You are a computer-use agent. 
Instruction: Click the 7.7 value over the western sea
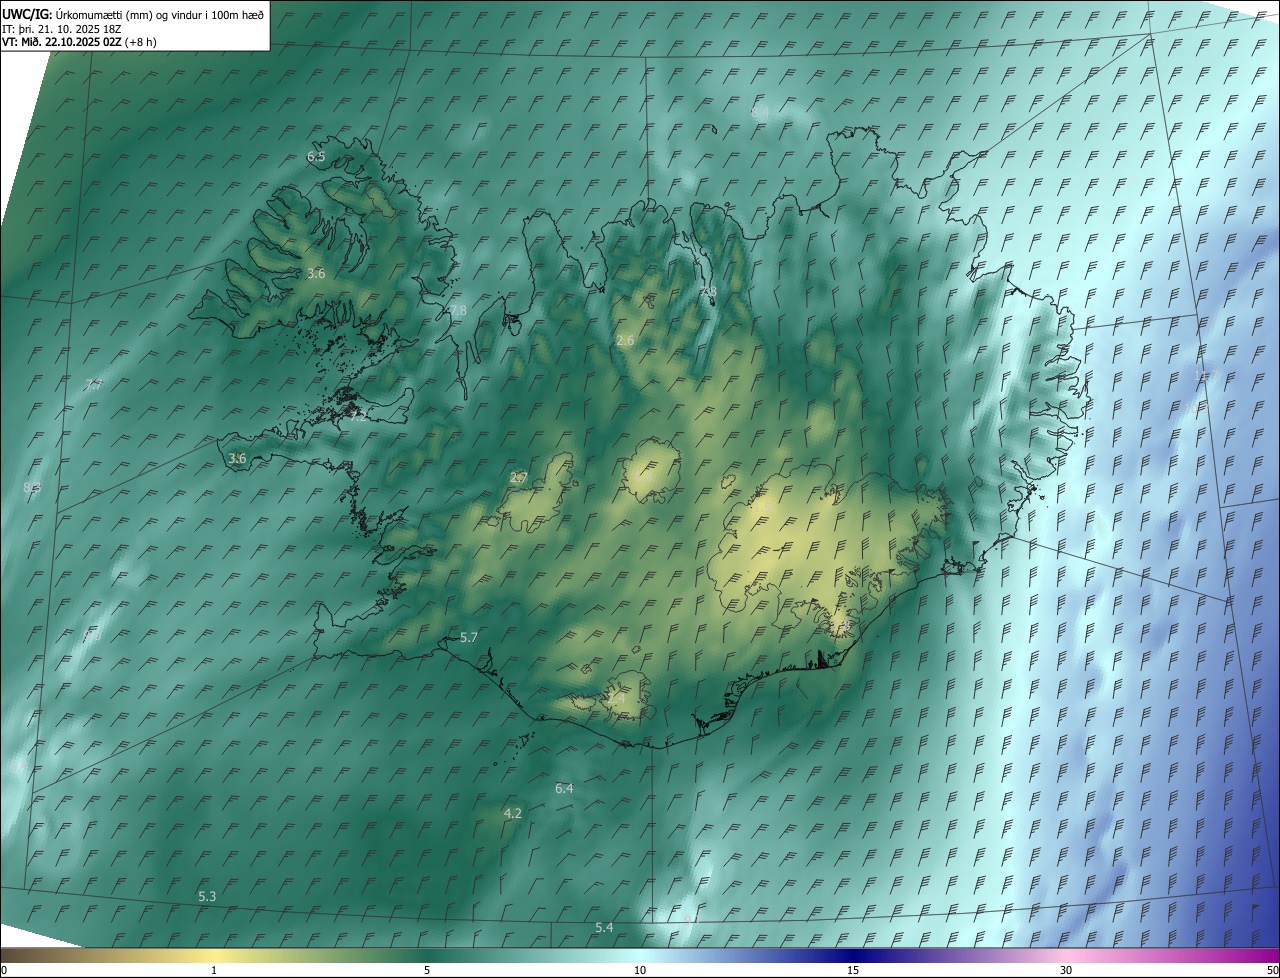[93, 385]
